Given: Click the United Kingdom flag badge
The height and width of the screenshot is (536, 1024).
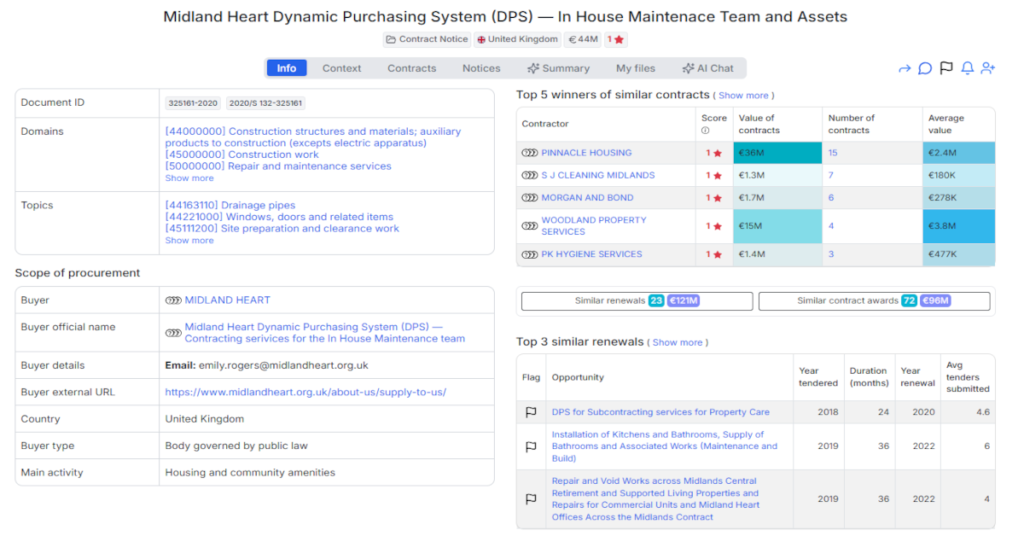Looking at the screenshot, I should coord(517,39).
